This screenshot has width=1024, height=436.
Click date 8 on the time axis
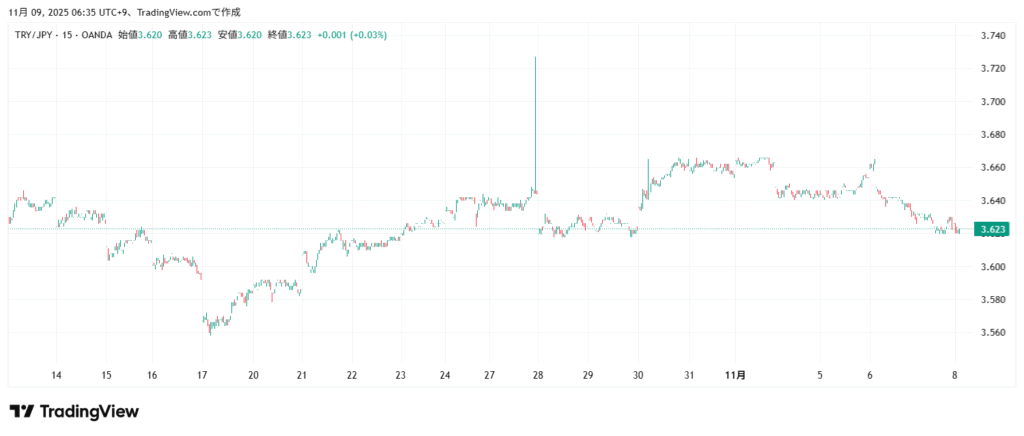[955, 375]
